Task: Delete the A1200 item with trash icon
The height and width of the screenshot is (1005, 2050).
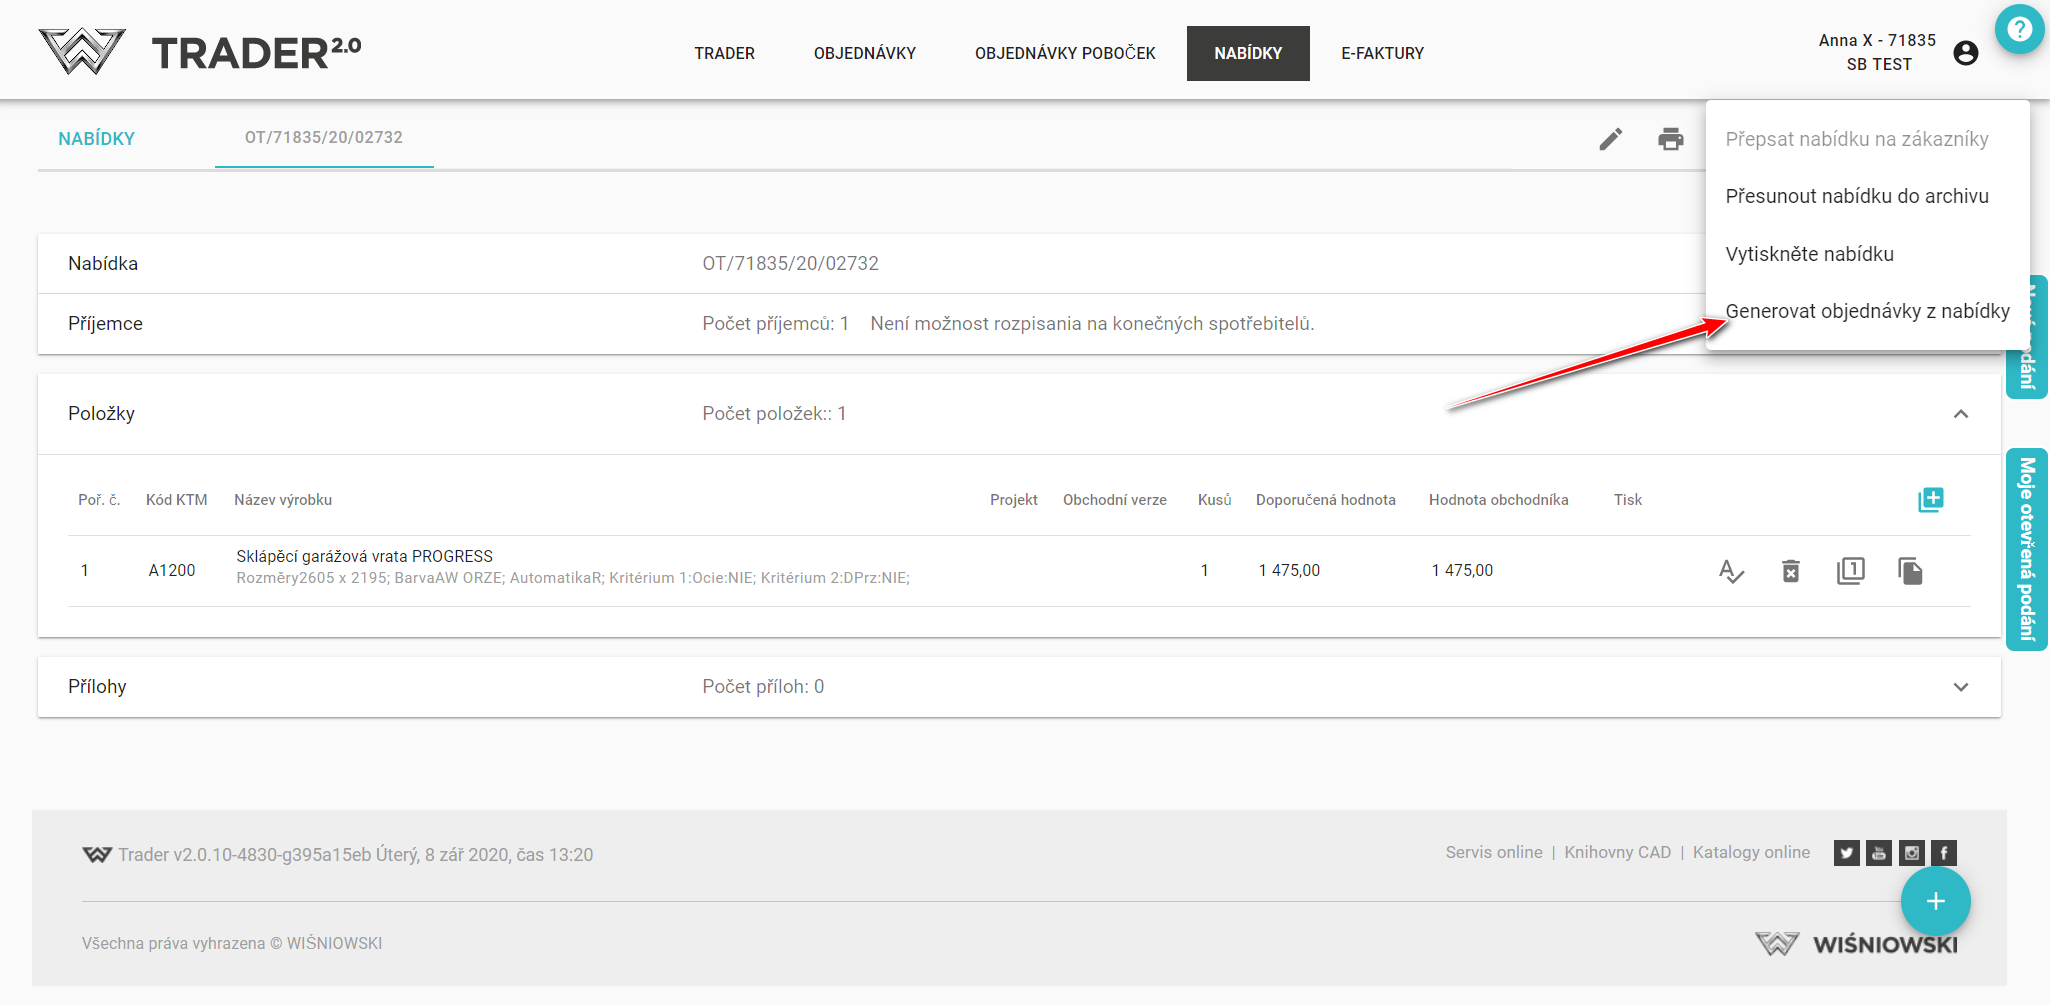Action: click(x=1790, y=571)
